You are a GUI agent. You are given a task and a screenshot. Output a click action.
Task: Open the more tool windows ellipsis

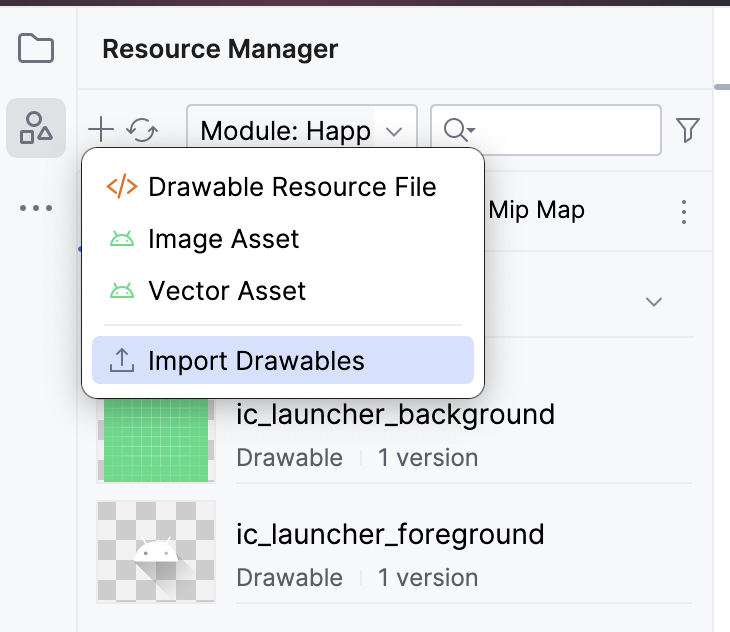tap(36, 208)
